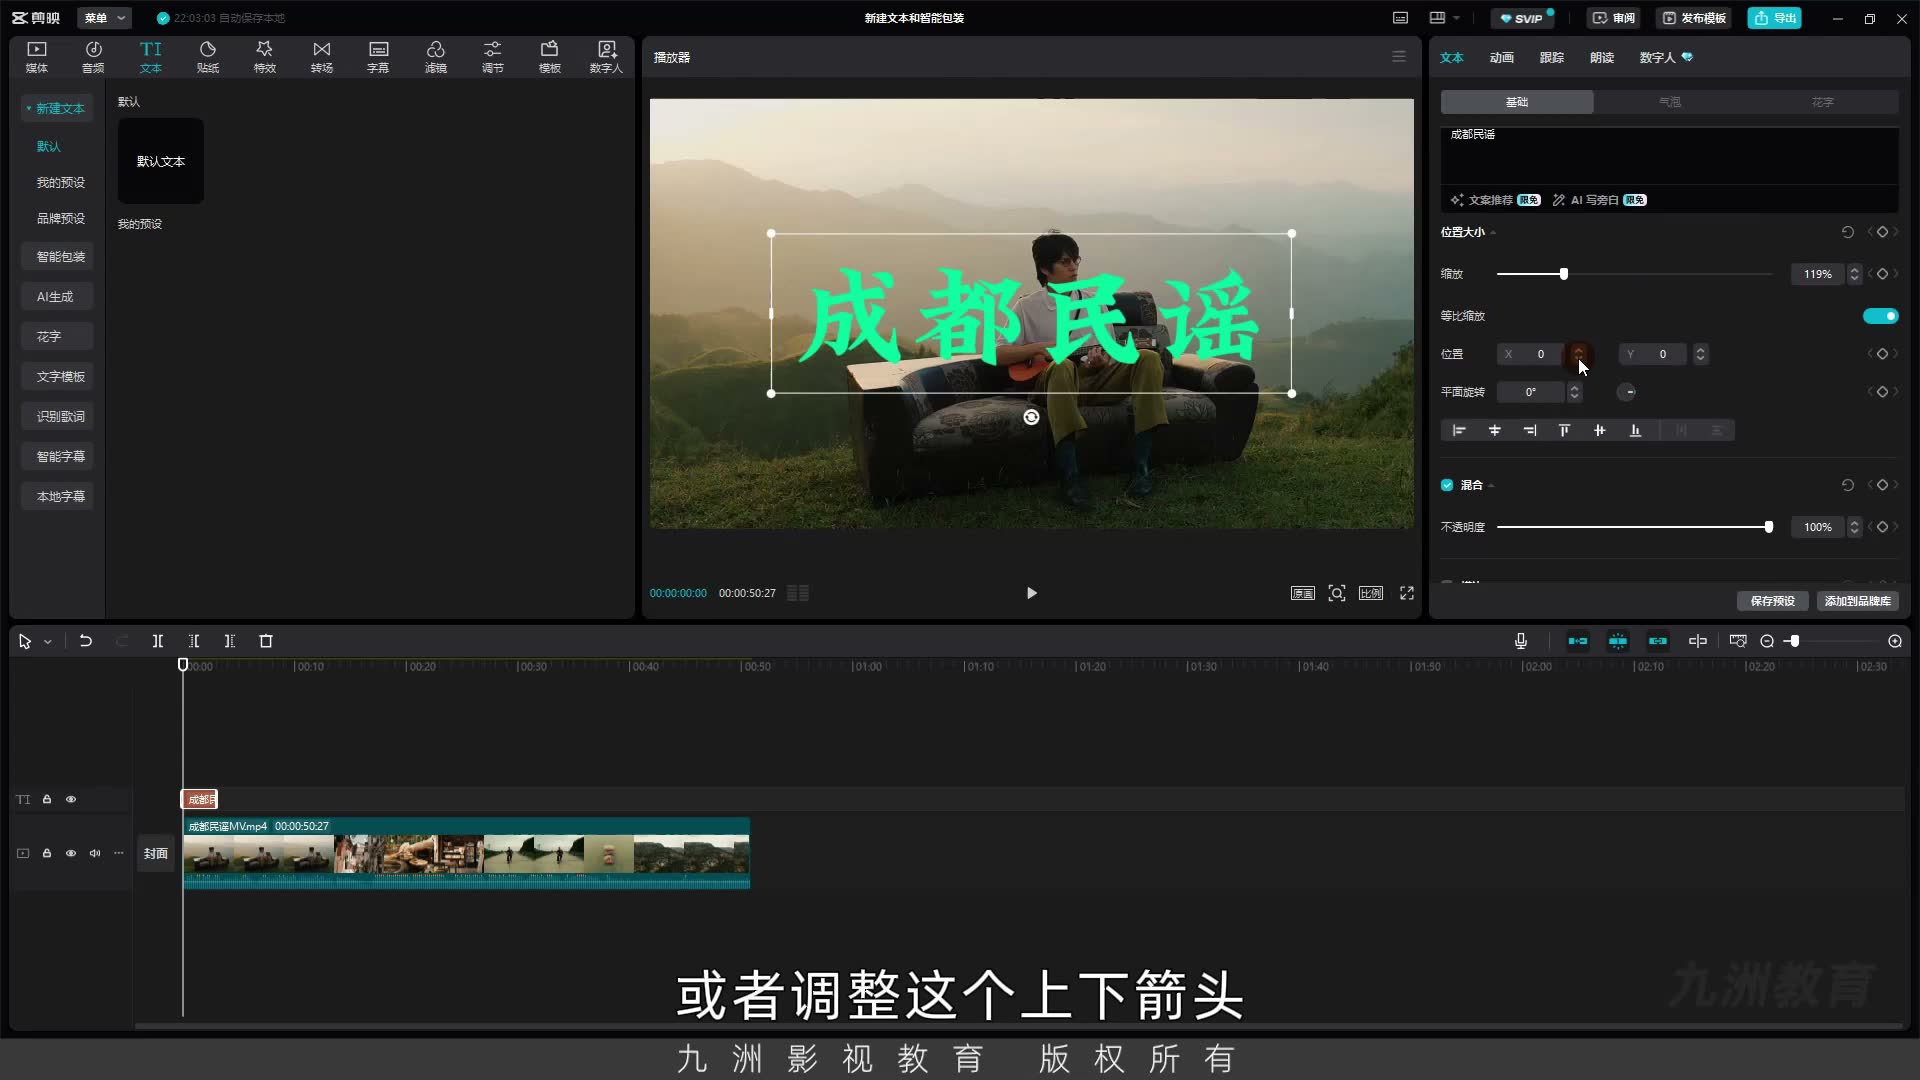
Task: Click trim-left (delete left) tool icon
Action: pos(194,641)
